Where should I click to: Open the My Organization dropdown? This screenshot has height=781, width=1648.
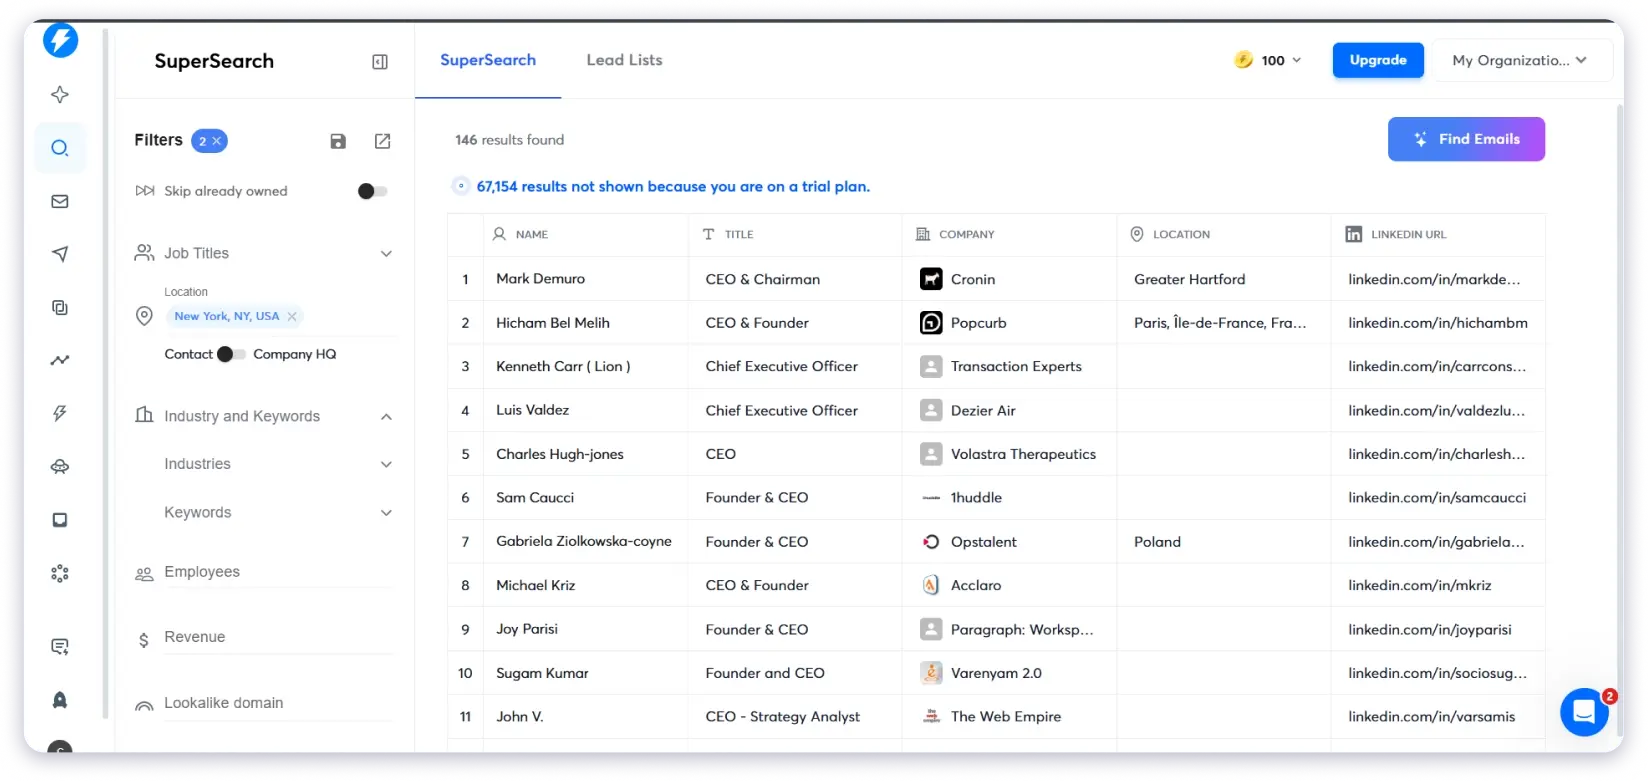pyautogui.click(x=1519, y=60)
